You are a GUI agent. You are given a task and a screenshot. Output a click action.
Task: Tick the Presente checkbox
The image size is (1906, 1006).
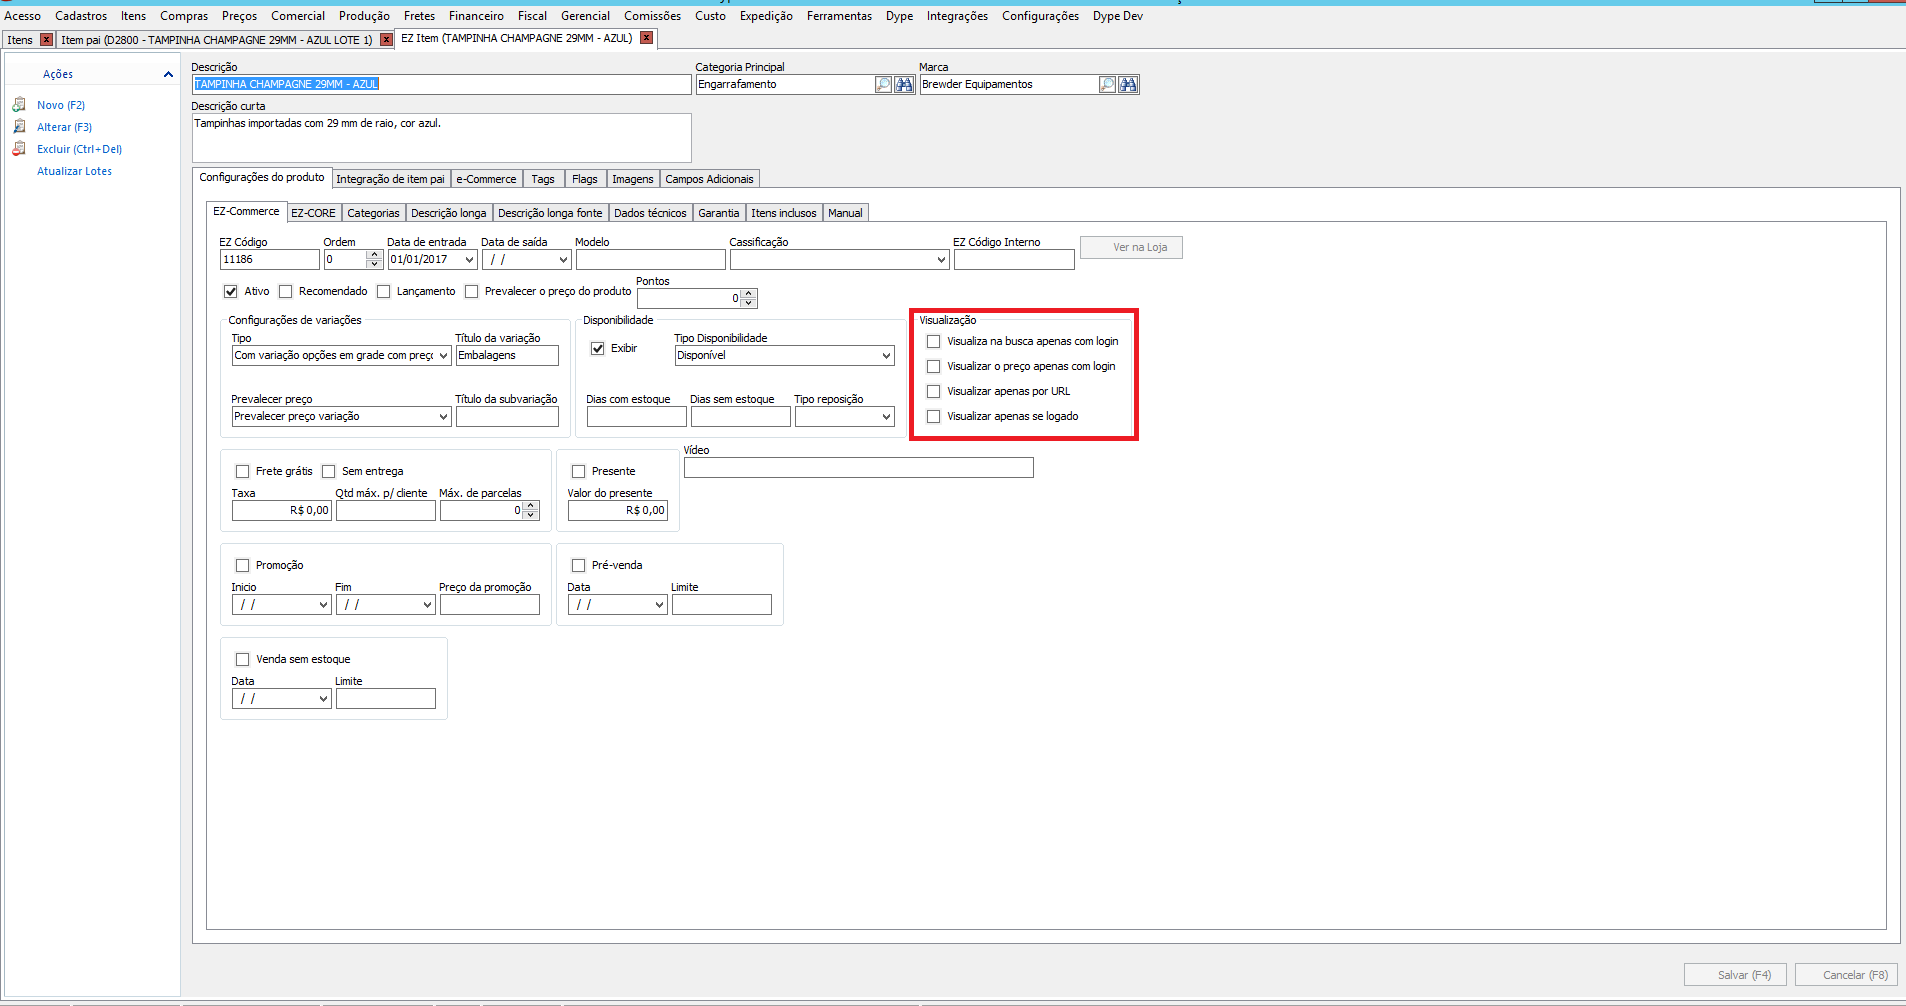click(578, 471)
